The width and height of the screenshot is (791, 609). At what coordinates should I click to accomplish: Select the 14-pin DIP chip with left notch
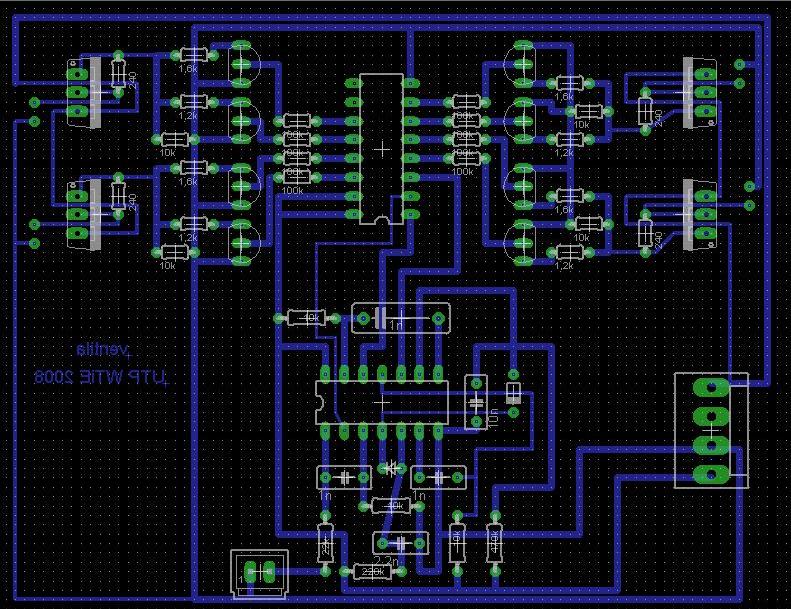(x=381, y=402)
